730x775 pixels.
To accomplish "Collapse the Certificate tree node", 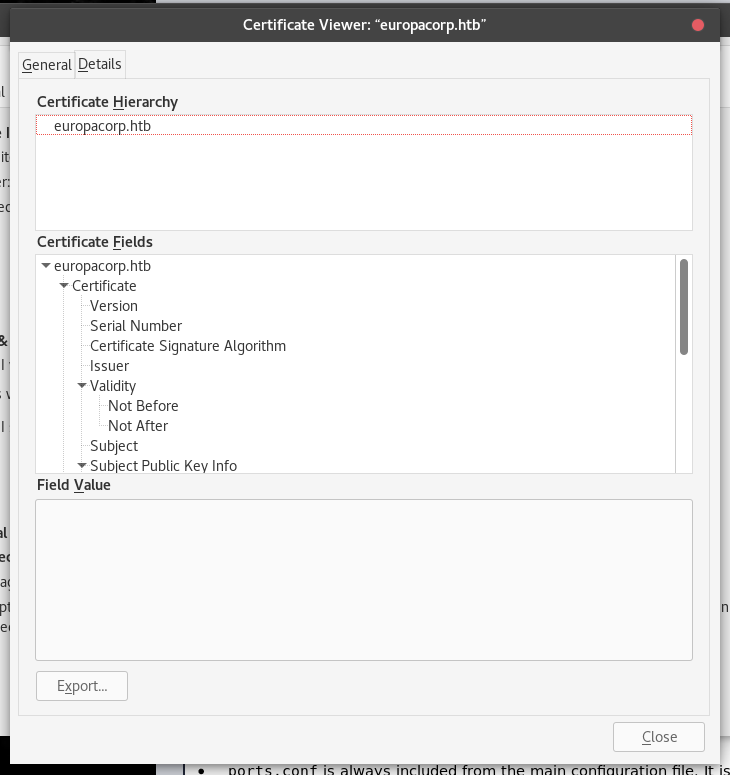I will coord(64,286).
